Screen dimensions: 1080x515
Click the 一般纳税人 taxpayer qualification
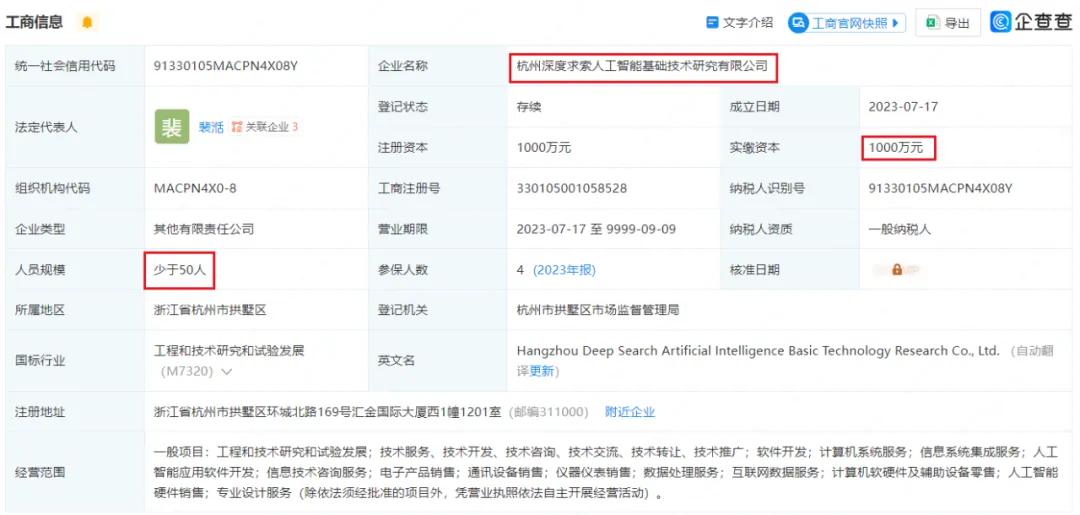pos(900,229)
